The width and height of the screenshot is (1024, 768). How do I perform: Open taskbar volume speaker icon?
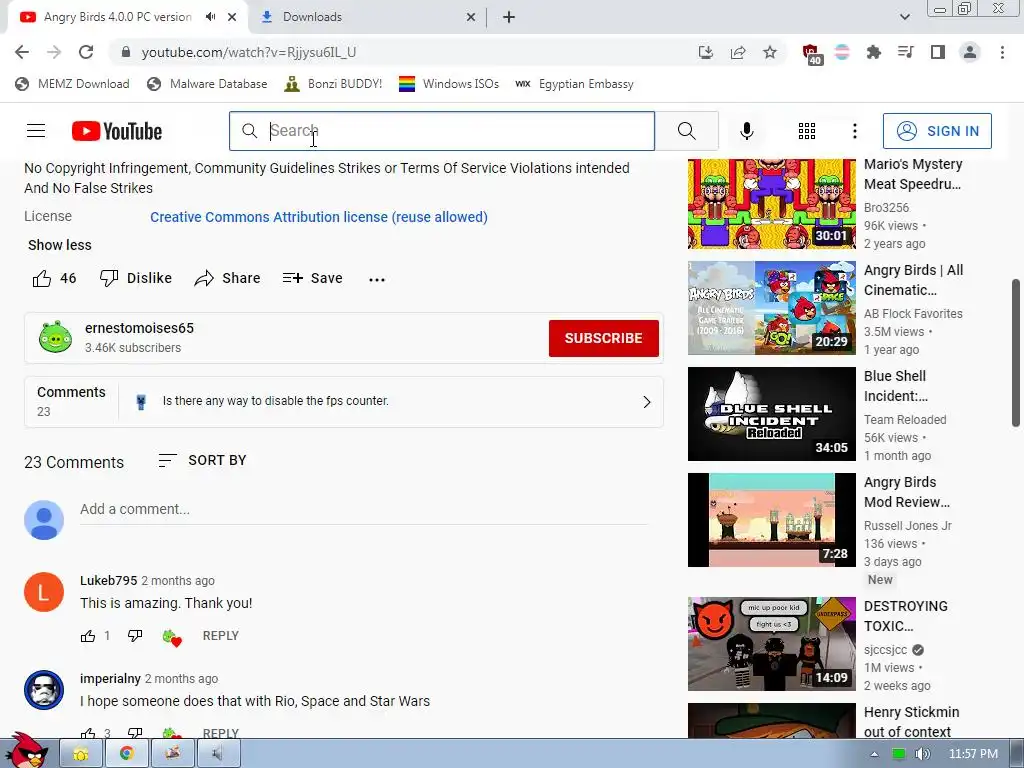click(922, 754)
